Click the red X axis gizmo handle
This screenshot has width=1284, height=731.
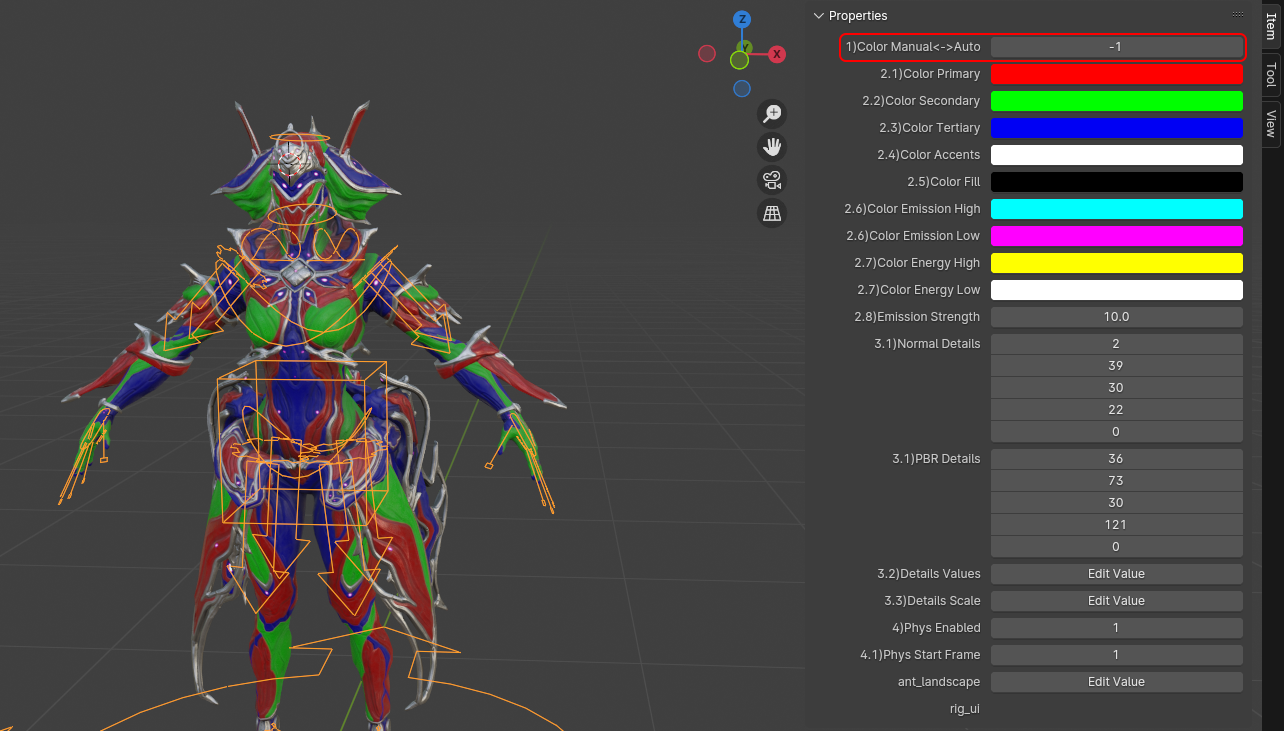click(x=777, y=54)
